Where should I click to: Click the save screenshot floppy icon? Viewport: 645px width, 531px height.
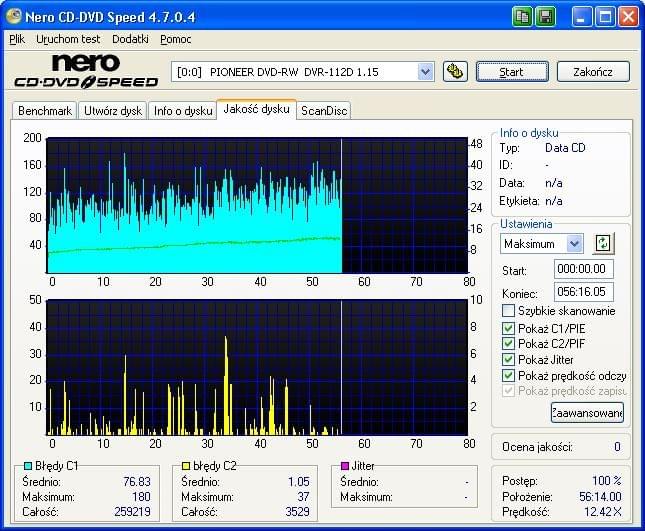(x=545, y=17)
